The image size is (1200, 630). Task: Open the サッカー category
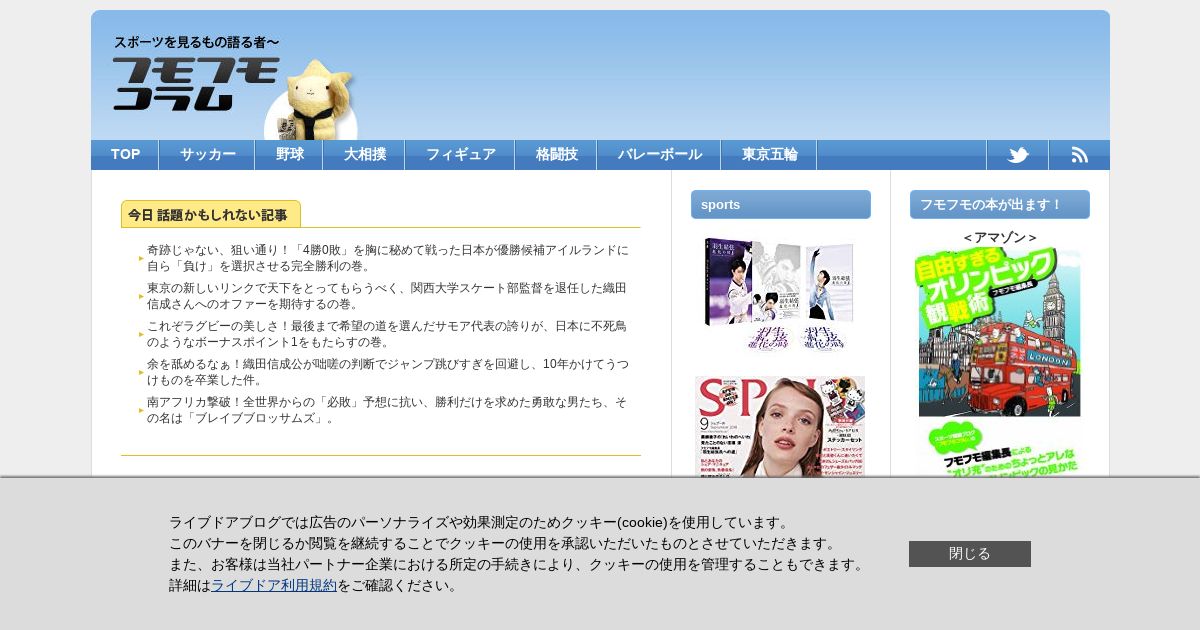click(207, 155)
